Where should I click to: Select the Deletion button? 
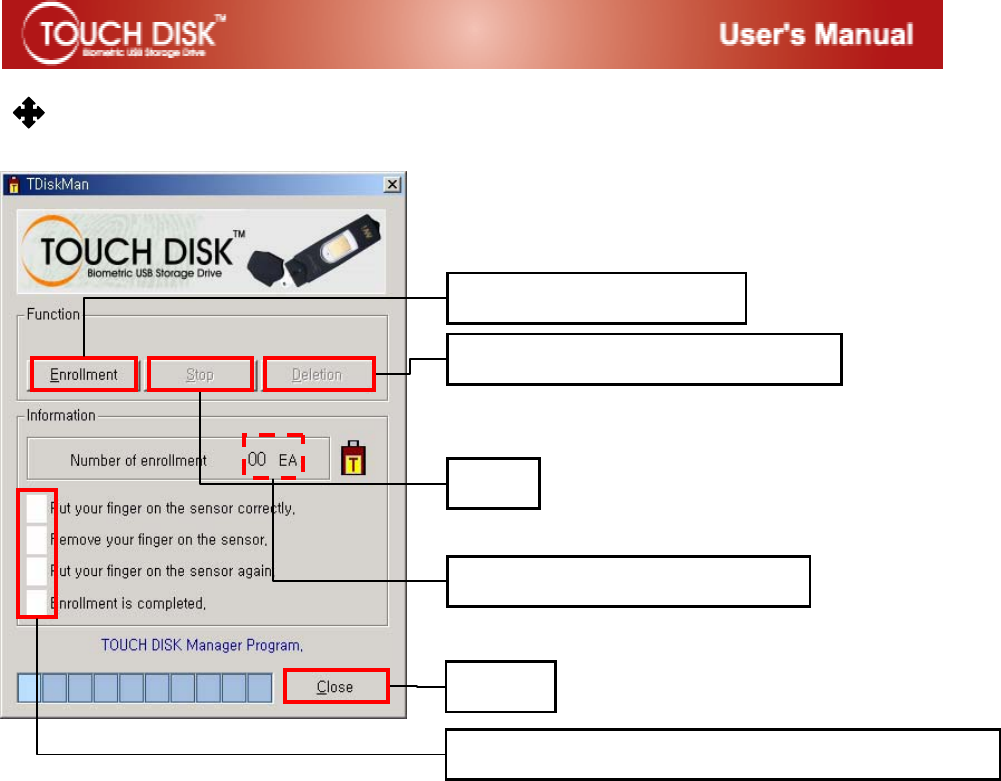(x=317, y=374)
